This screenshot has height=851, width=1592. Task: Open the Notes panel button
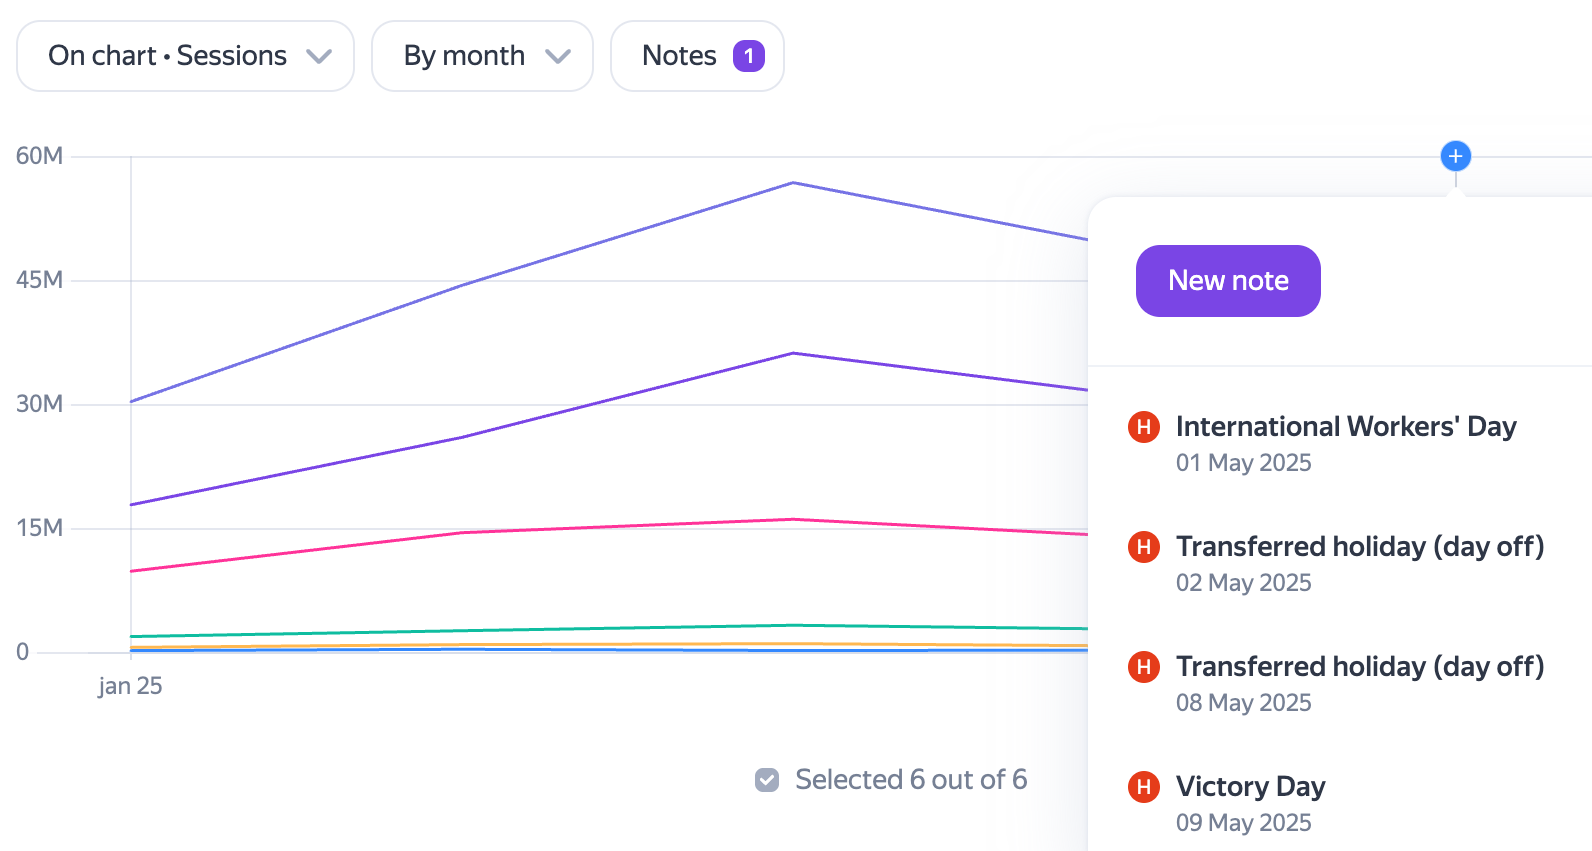coord(698,56)
